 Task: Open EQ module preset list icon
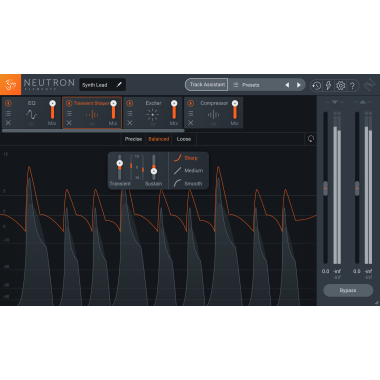coord(8,113)
